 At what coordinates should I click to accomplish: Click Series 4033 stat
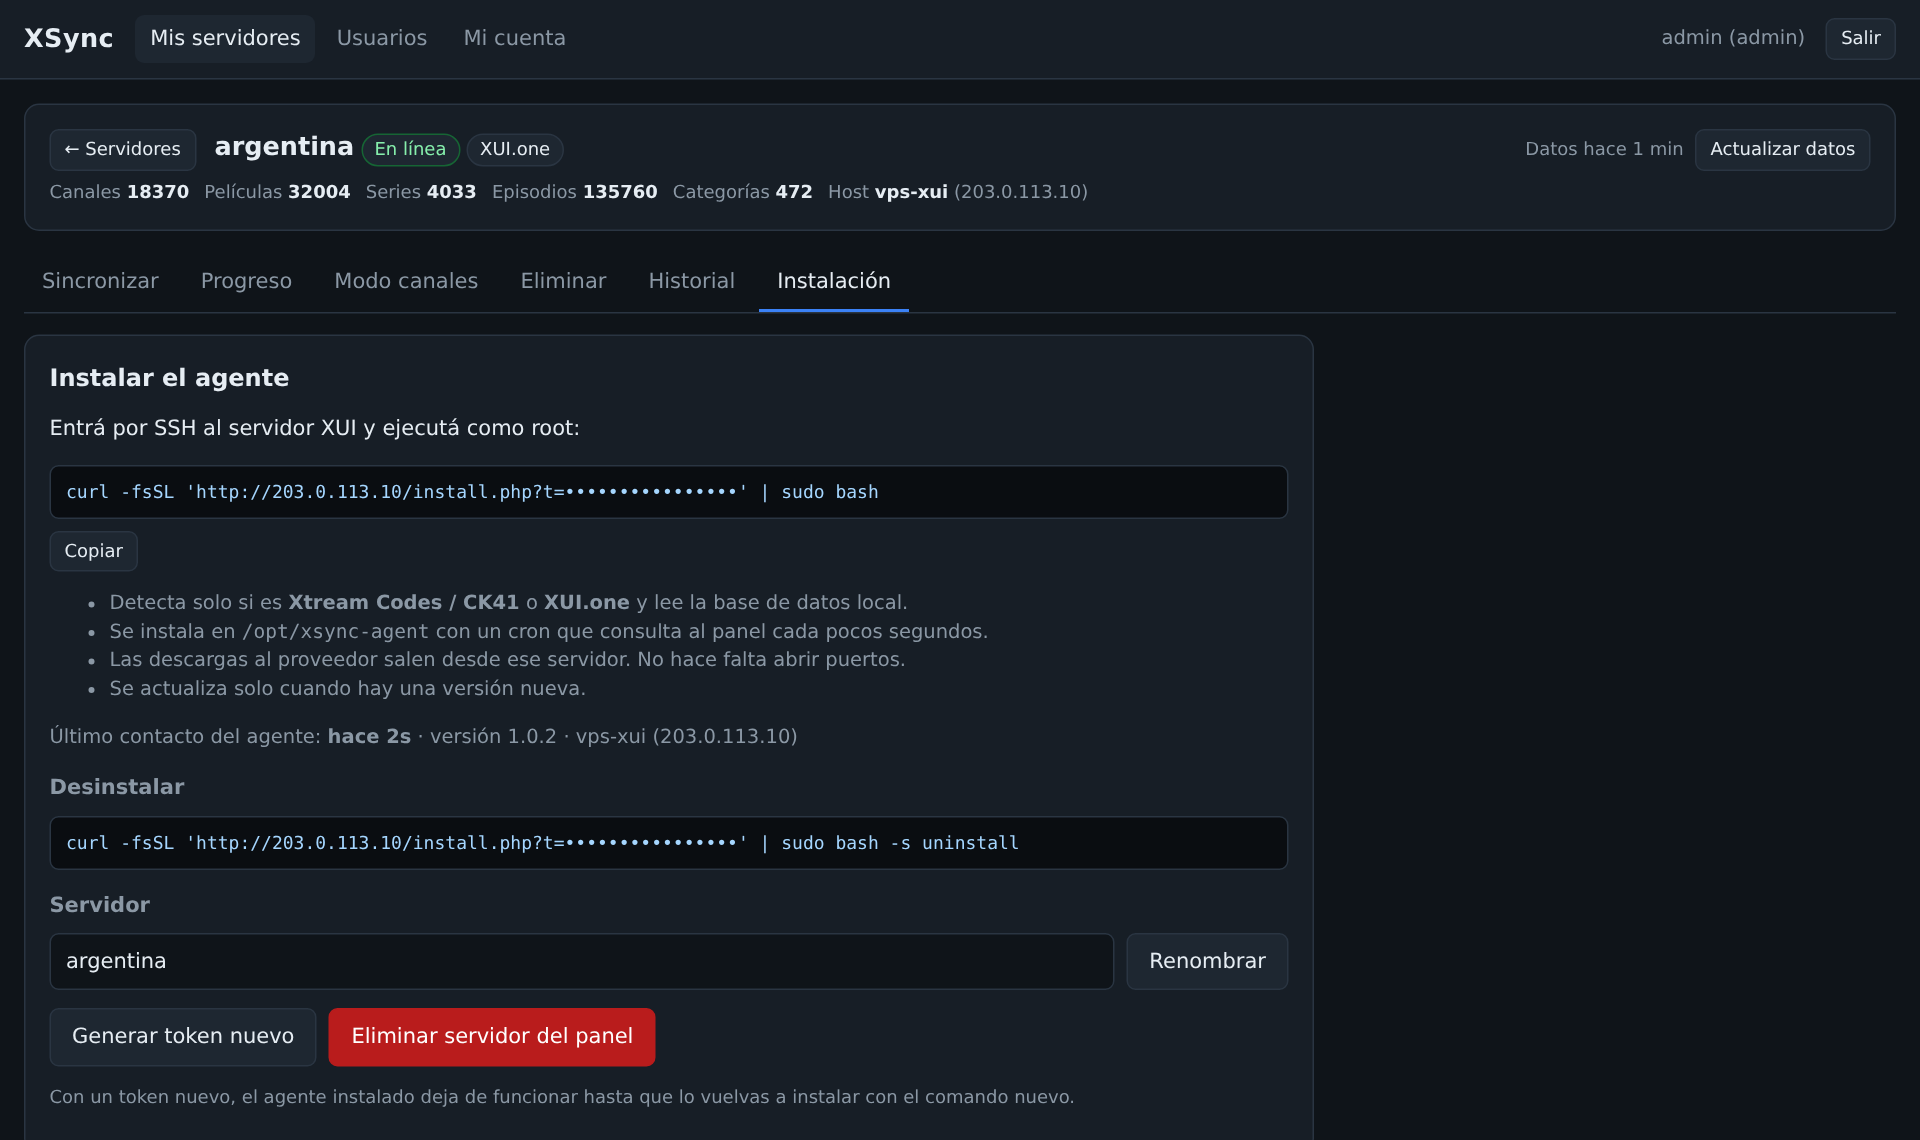coord(421,192)
